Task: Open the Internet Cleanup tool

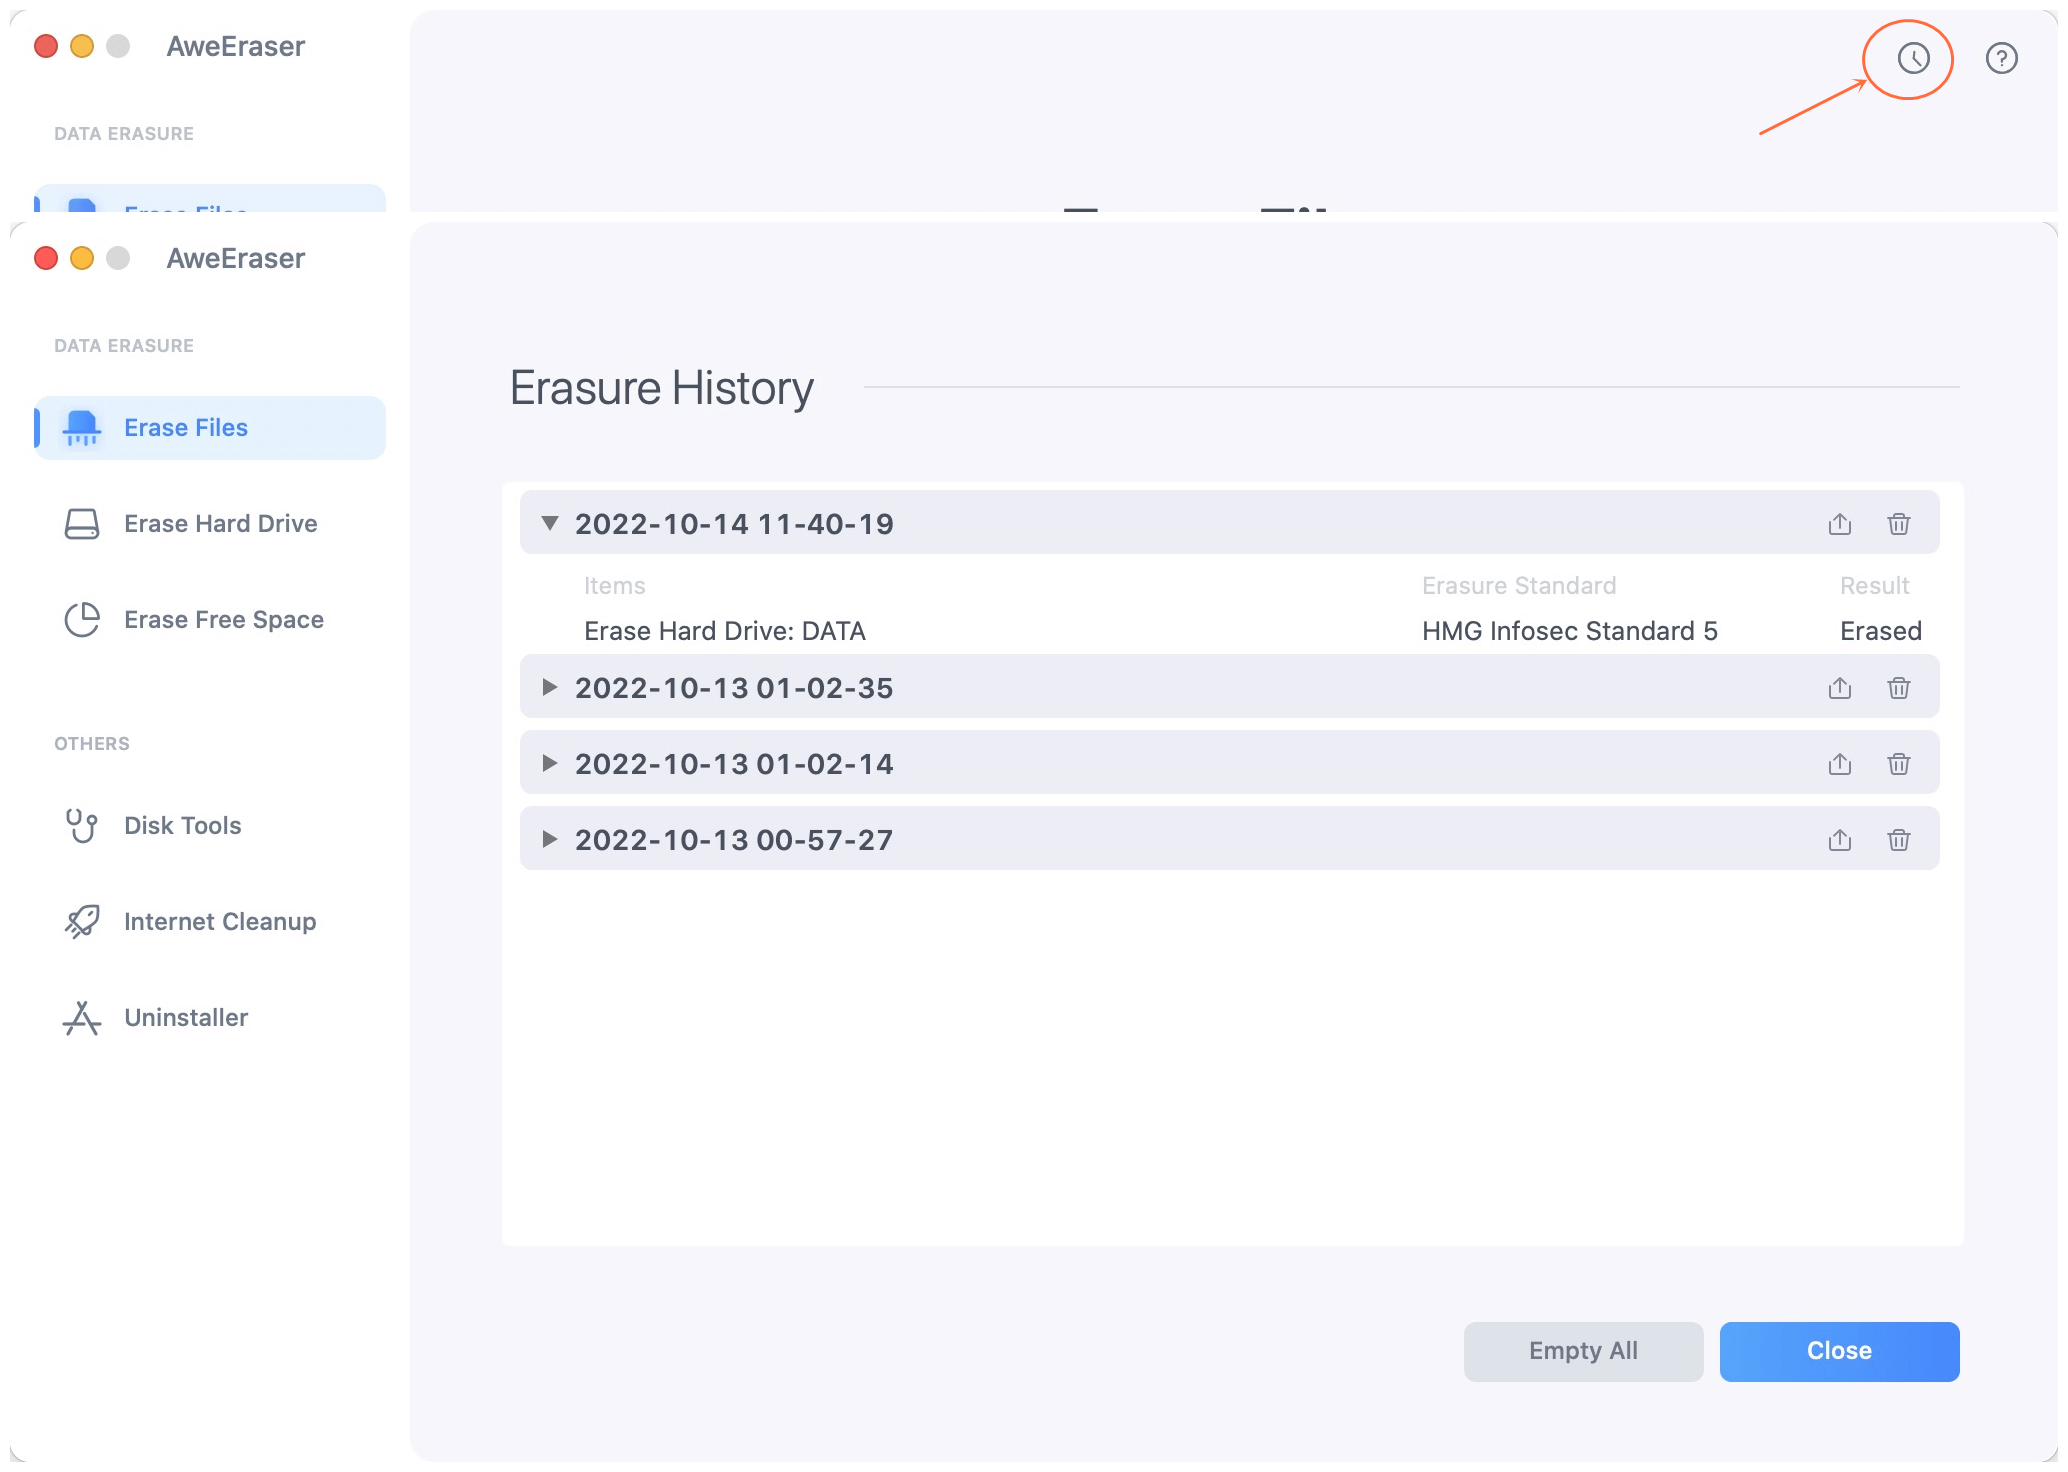Action: (x=219, y=921)
